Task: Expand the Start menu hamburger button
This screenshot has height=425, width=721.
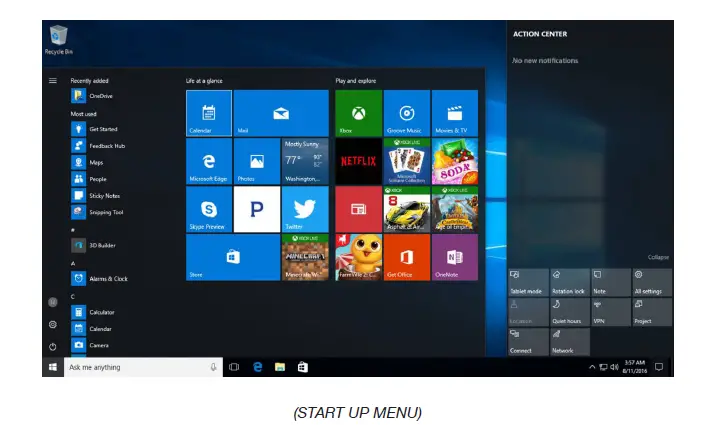Action: point(53,80)
